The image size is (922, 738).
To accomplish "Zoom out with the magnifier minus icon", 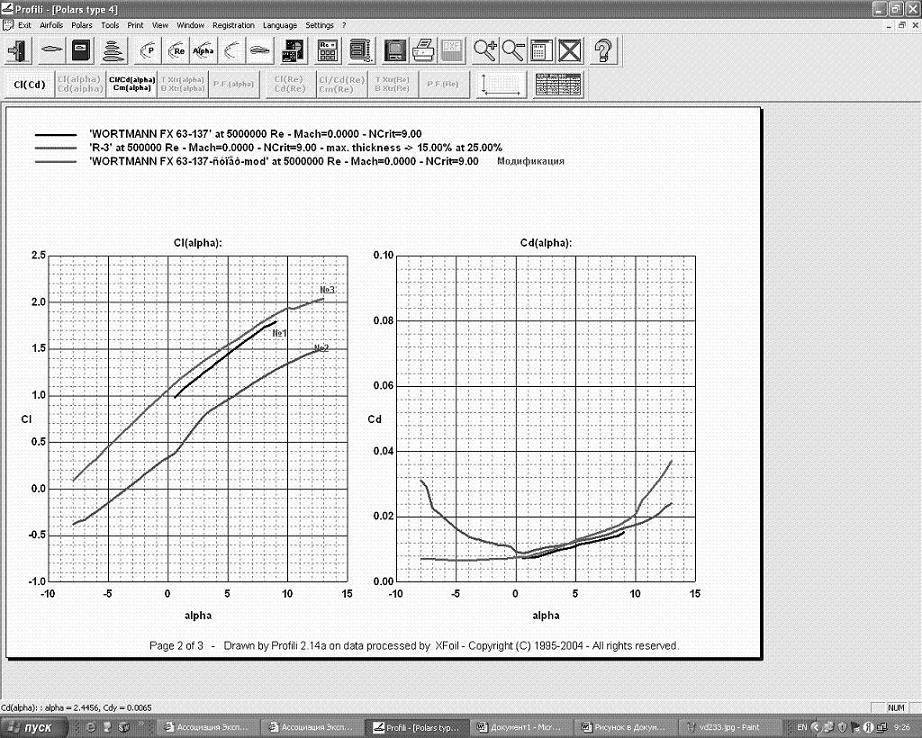I will pos(513,48).
